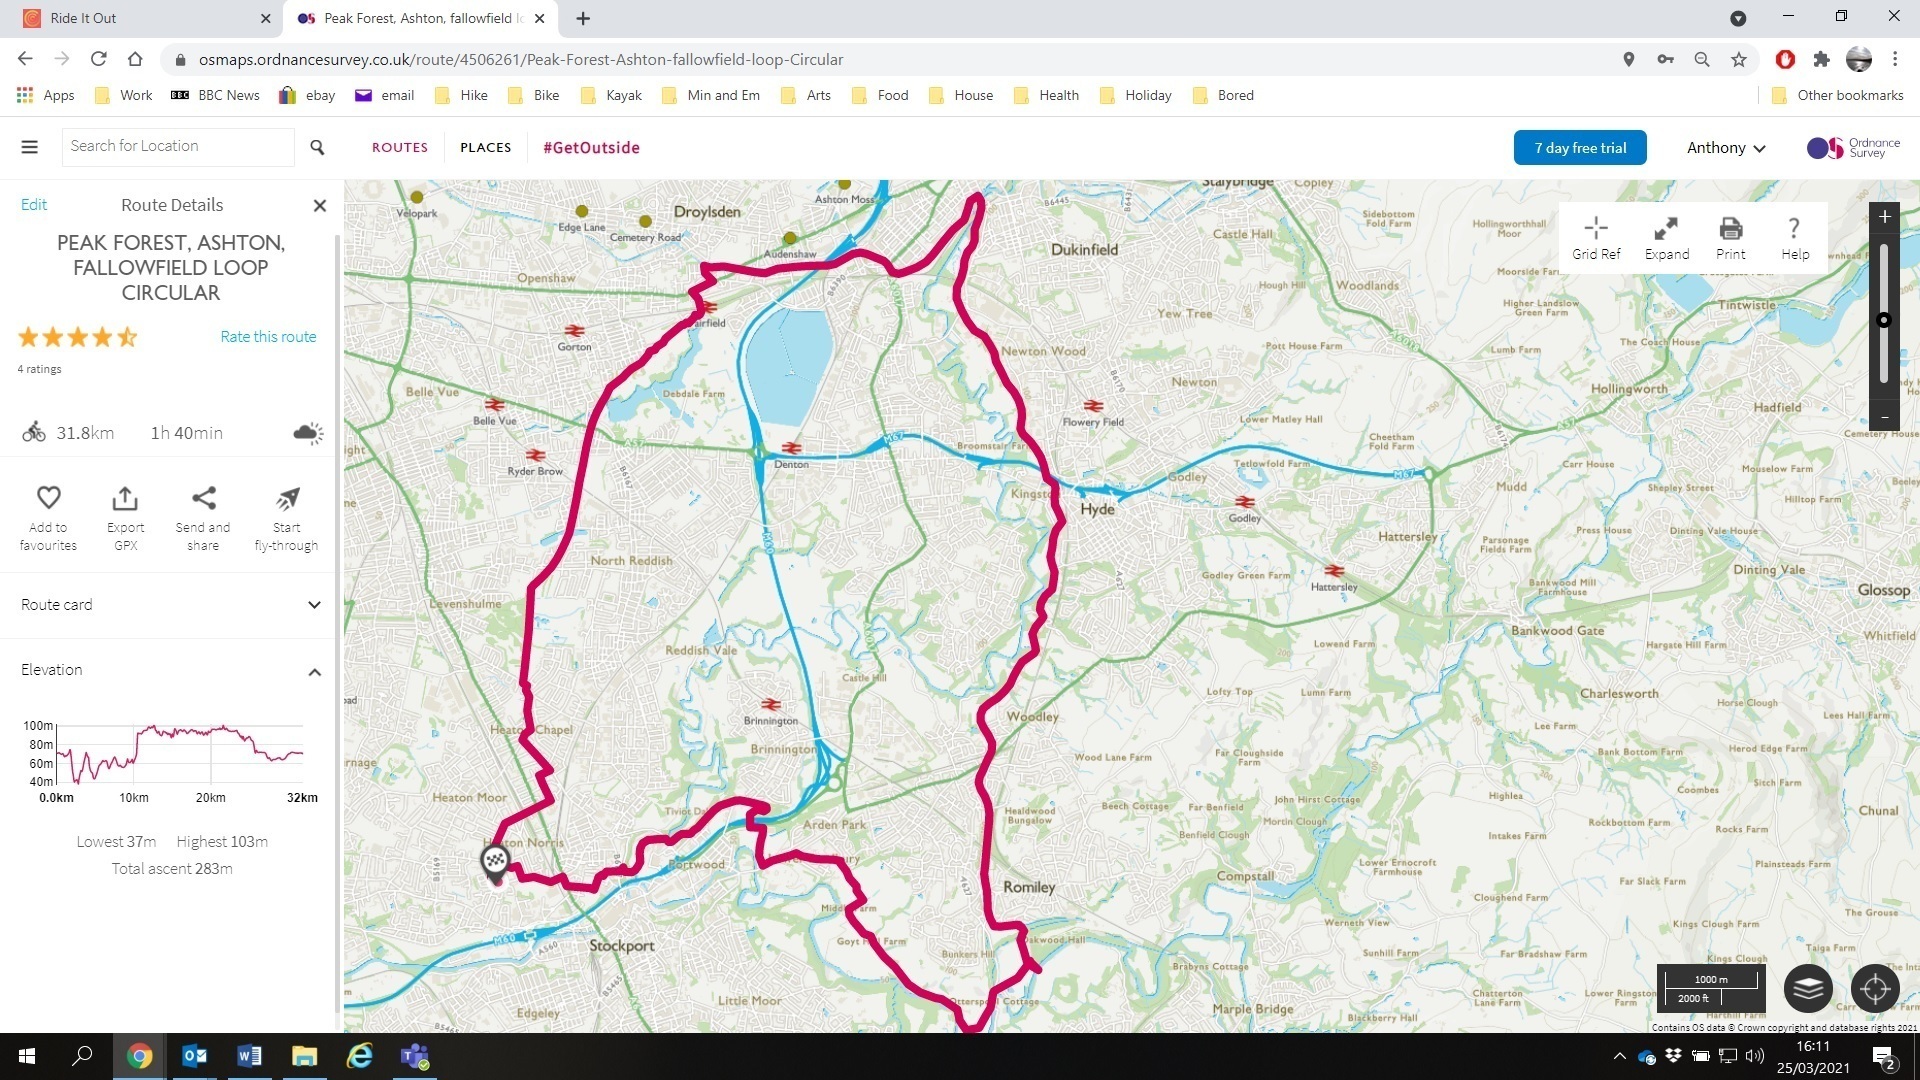The width and height of the screenshot is (1920, 1080).
Task: Open the Holiday bookmarks folder
Action: [x=1135, y=95]
